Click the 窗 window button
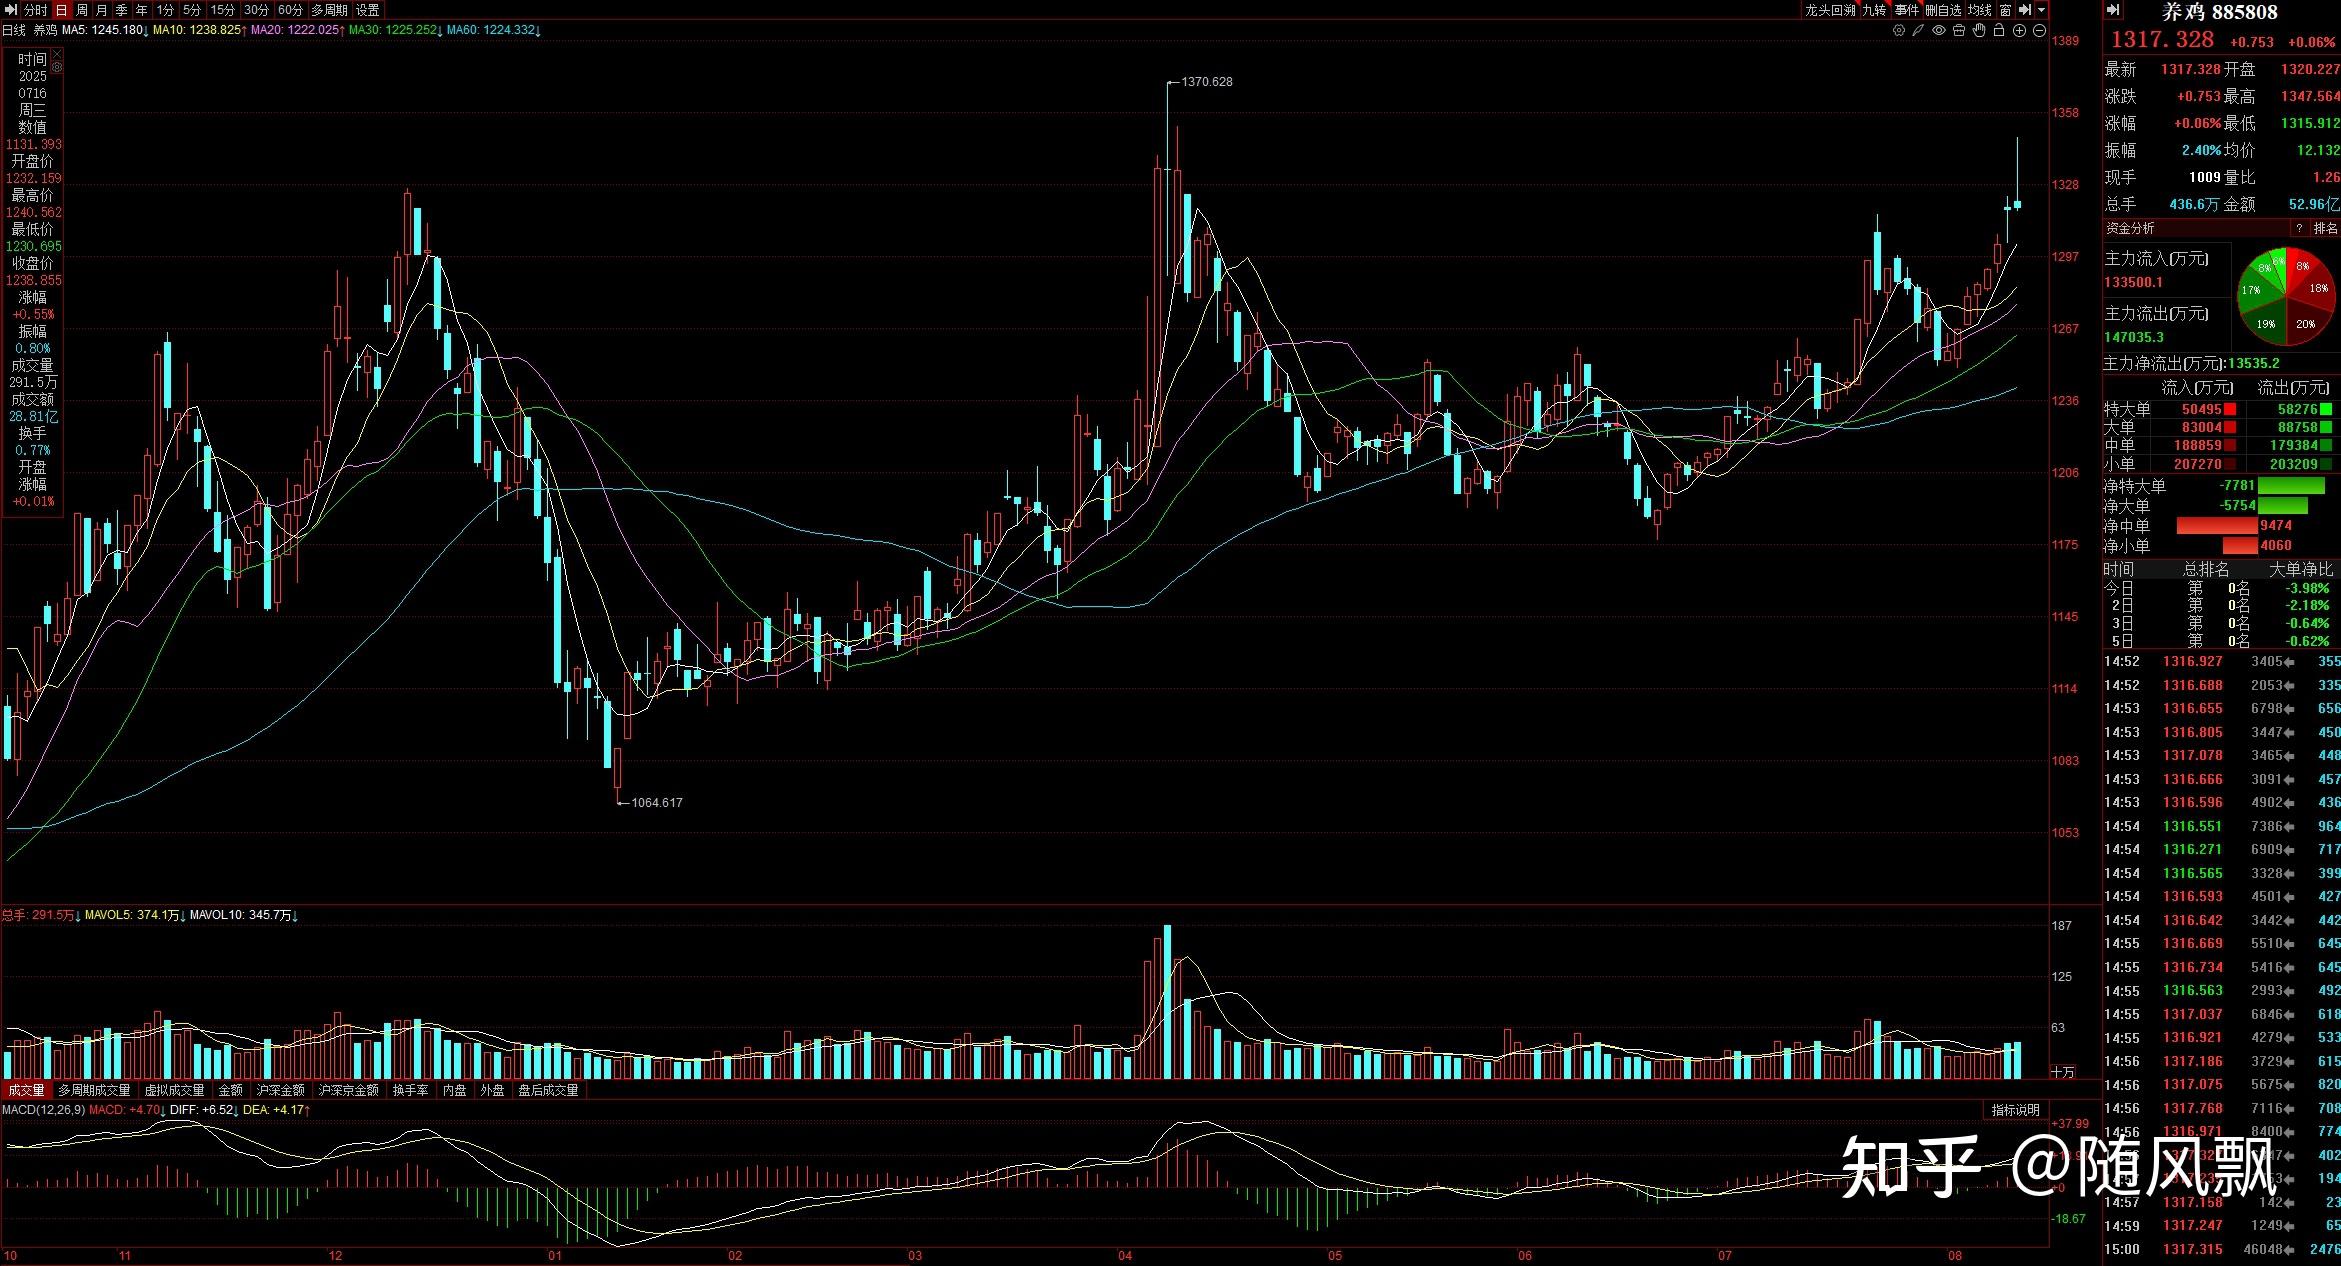Screen dimensions: 2341x1266 click(x=2006, y=10)
